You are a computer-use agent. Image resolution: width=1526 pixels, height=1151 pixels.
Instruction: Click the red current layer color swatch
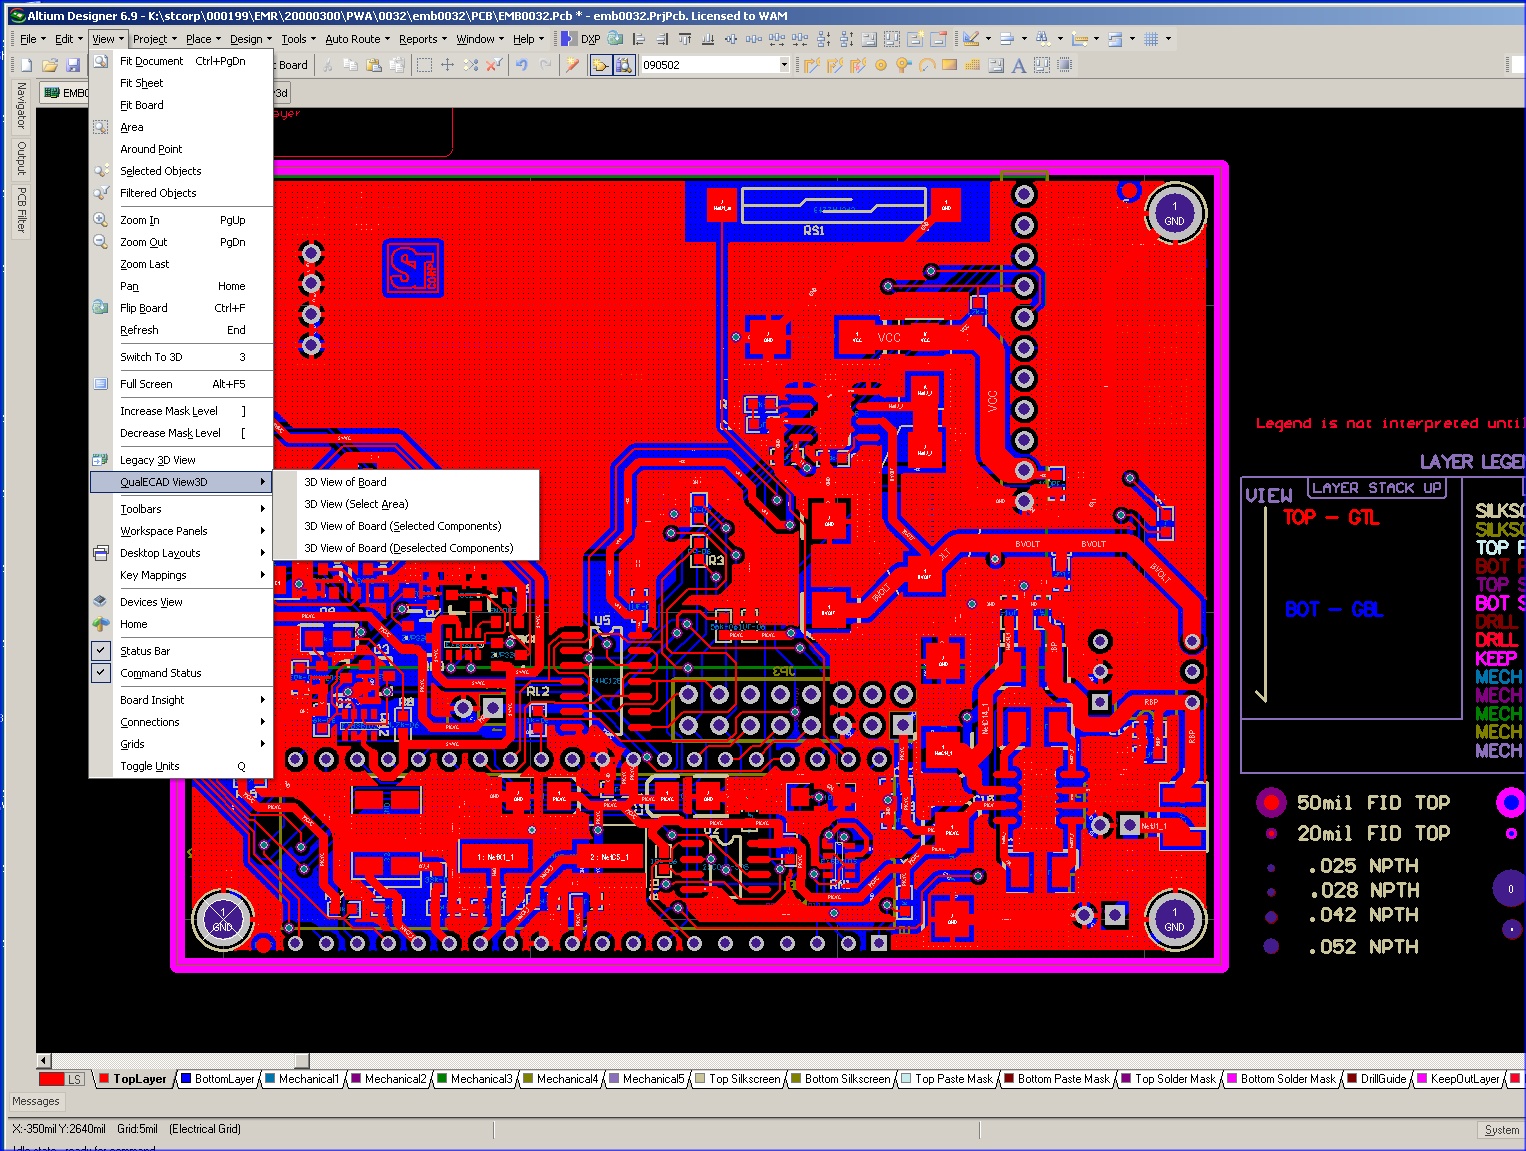pyautogui.click(x=51, y=1079)
